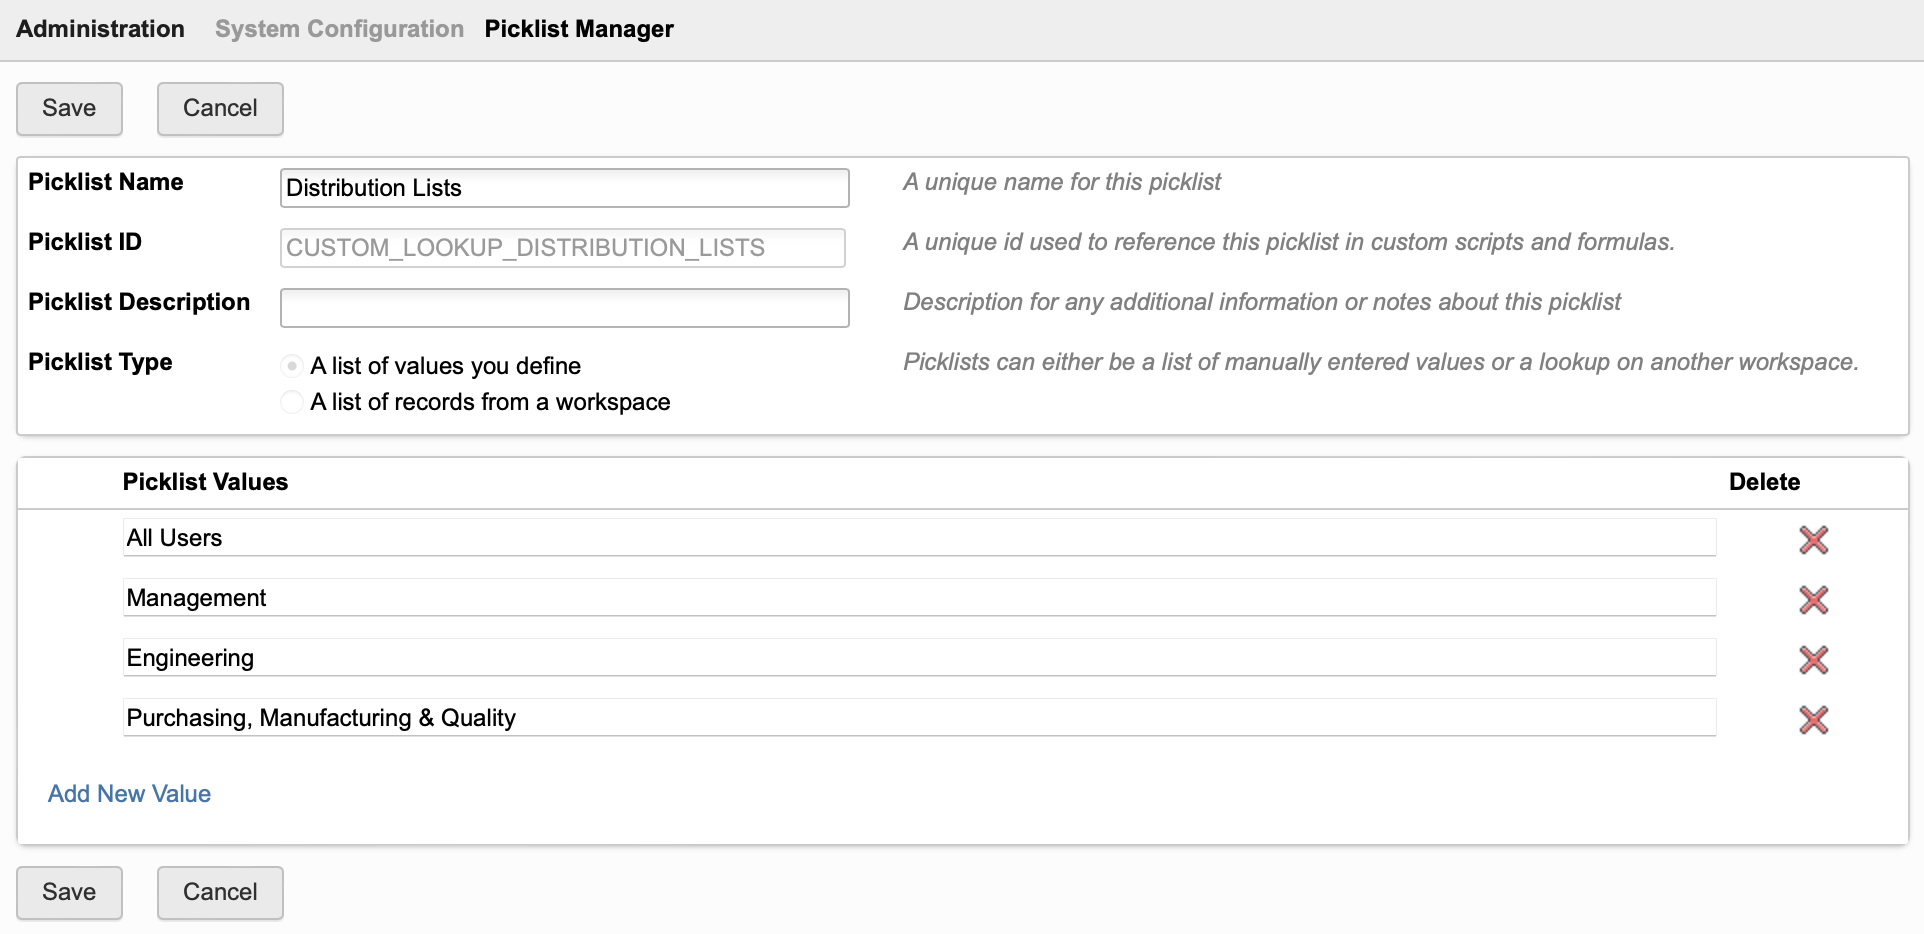
Task: Select the Picklist Manager breadcrumb
Action: 579,29
